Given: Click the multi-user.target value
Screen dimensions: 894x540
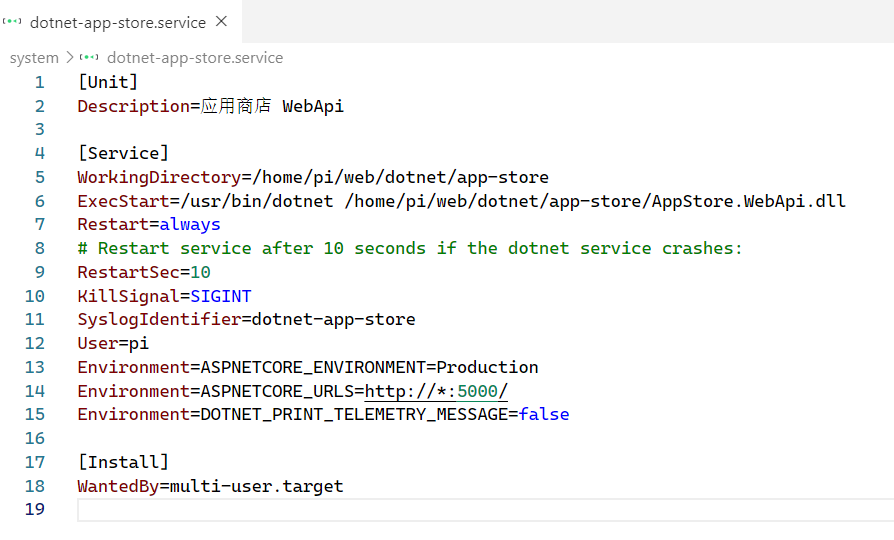Looking at the screenshot, I should pyautogui.click(x=256, y=486).
